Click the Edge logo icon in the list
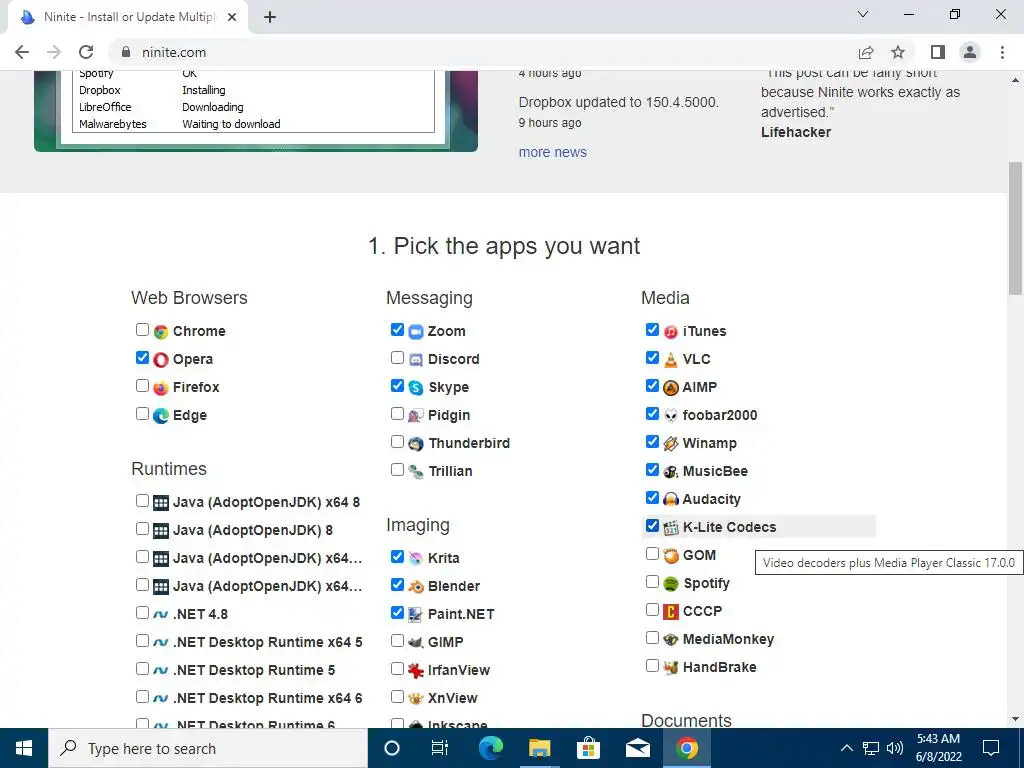Viewport: 1024px width, 768px height. click(x=161, y=416)
